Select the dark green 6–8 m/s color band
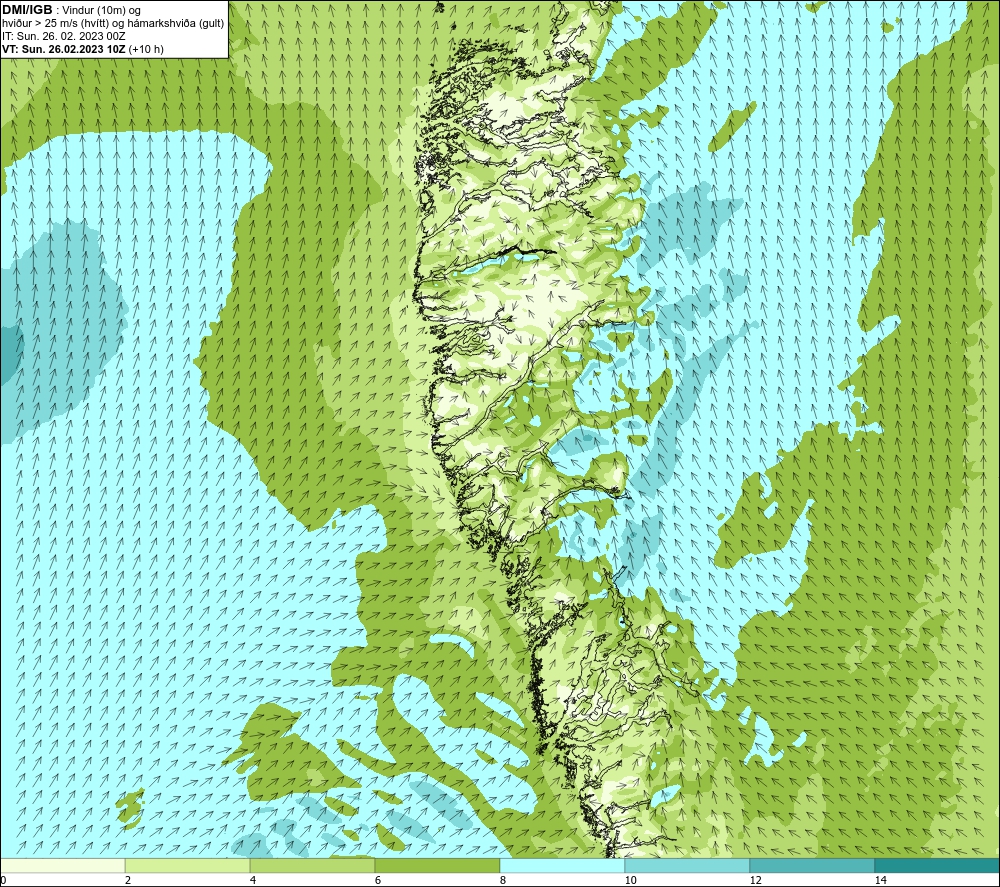The height and width of the screenshot is (887, 1000). coord(438,865)
